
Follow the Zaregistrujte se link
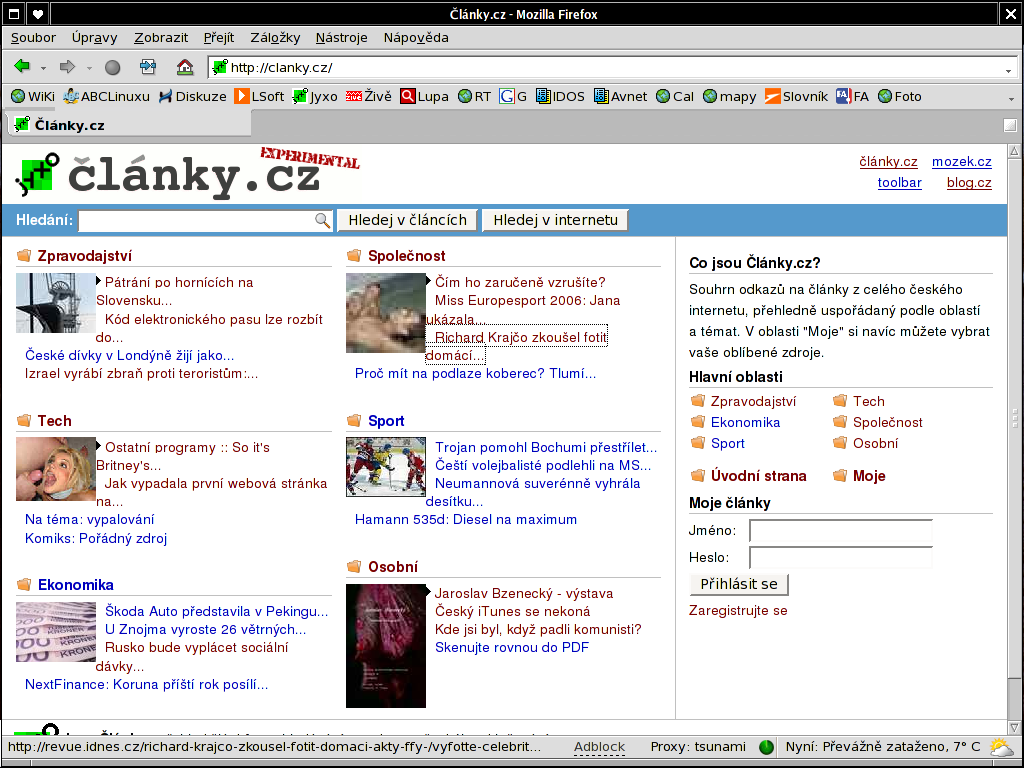coord(738,611)
